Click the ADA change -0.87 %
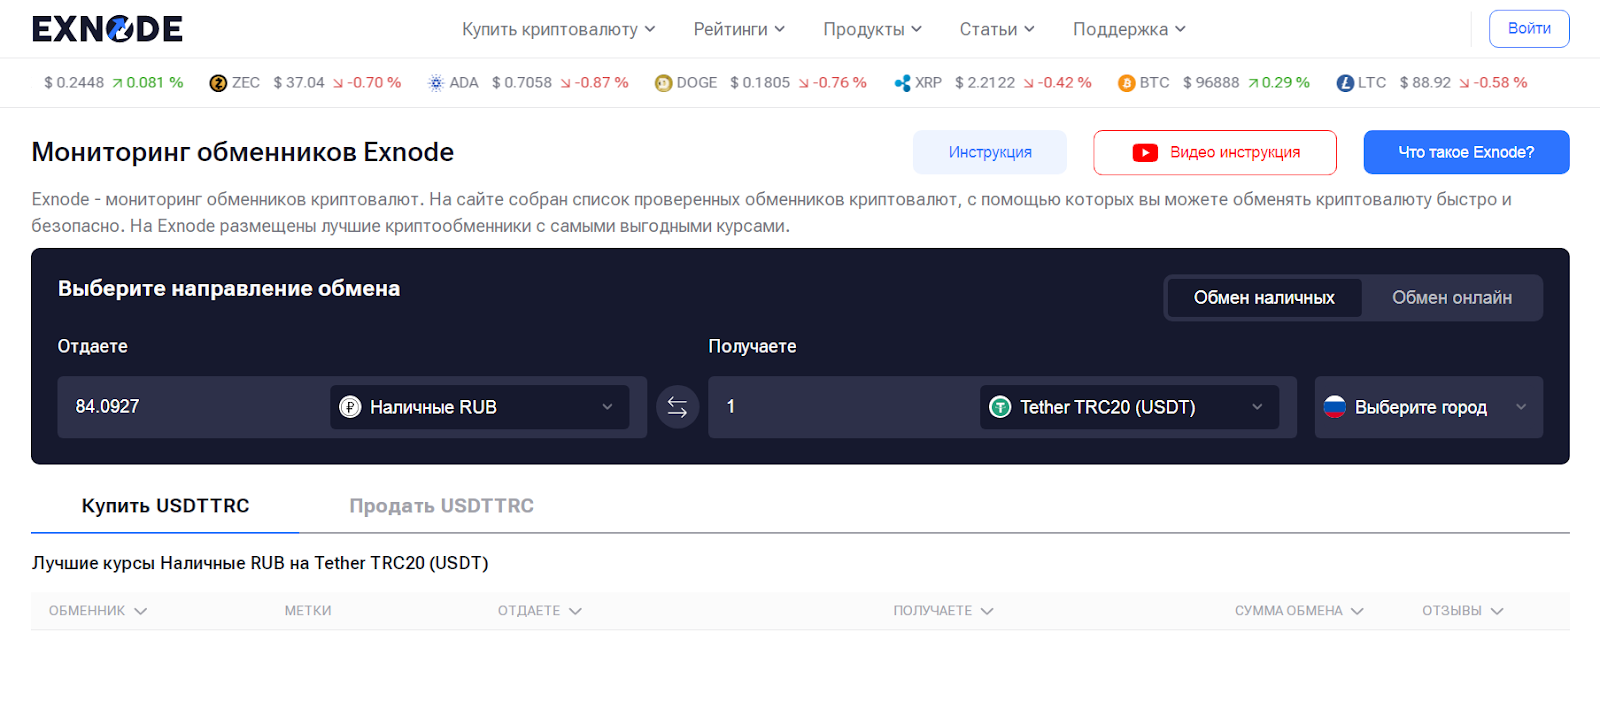This screenshot has width=1600, height=702. [594, 83]
